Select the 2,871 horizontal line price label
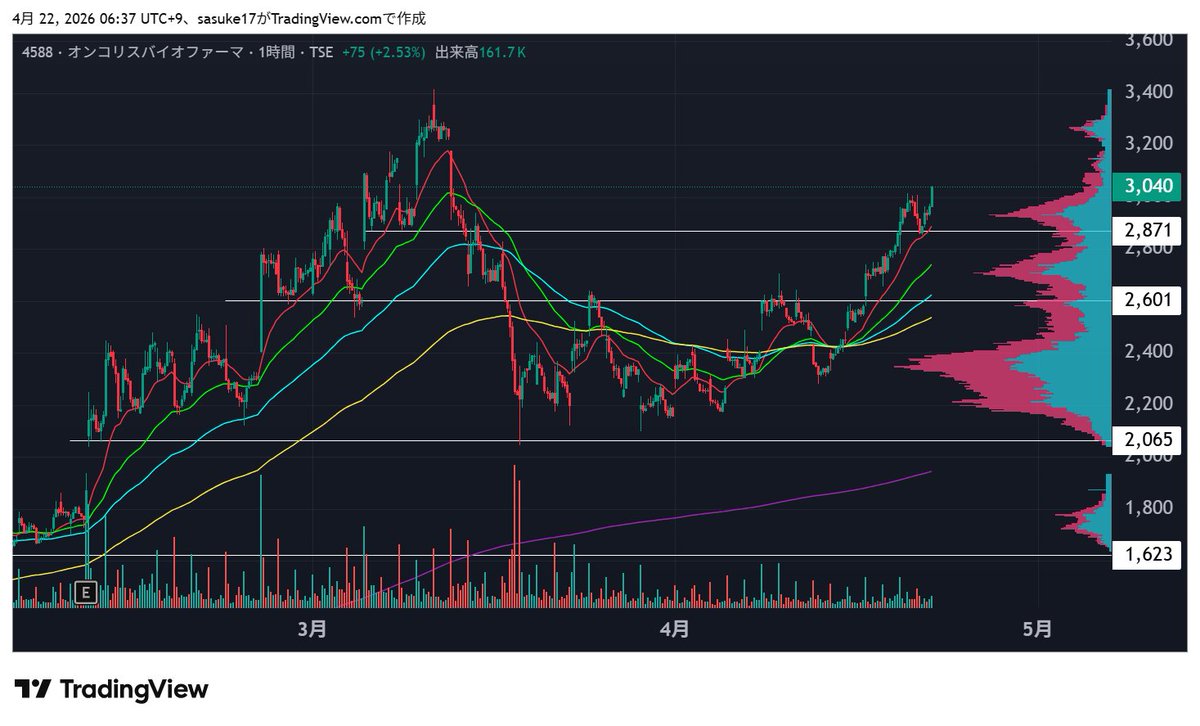This screenshot has height=726, width=1200. tap(1148, 231)
